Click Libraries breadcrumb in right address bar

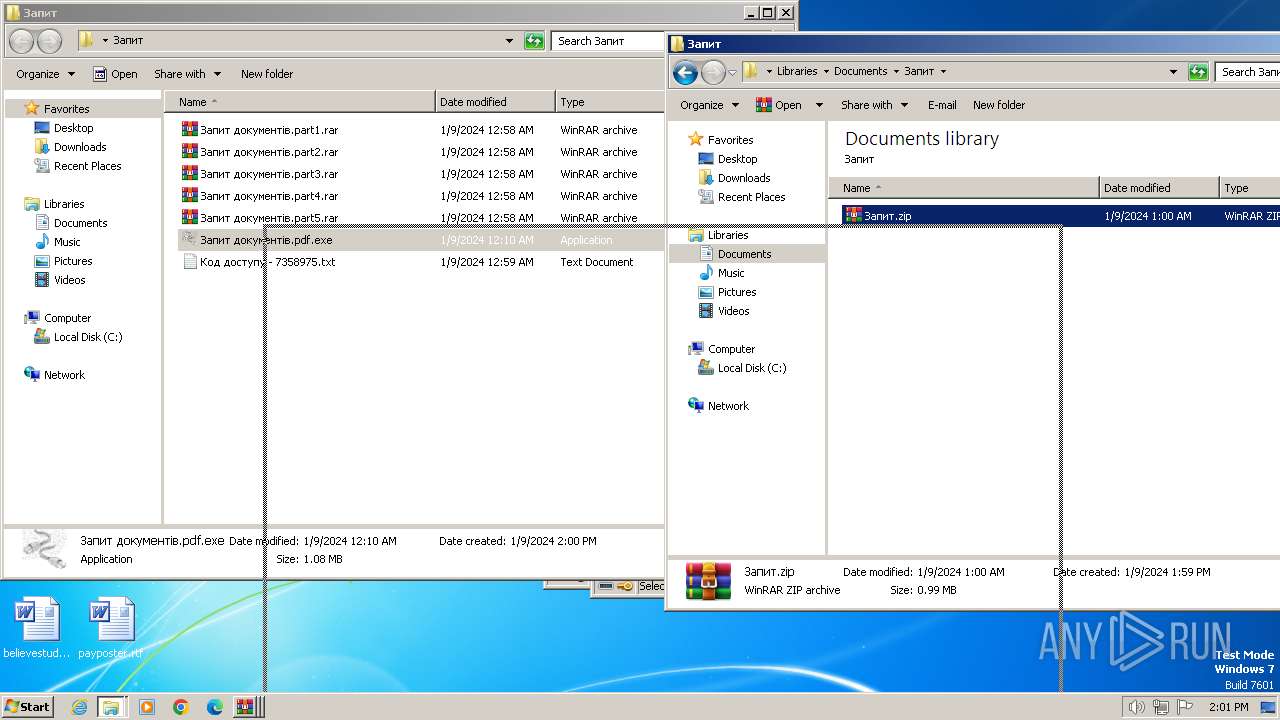click(797, 72)
